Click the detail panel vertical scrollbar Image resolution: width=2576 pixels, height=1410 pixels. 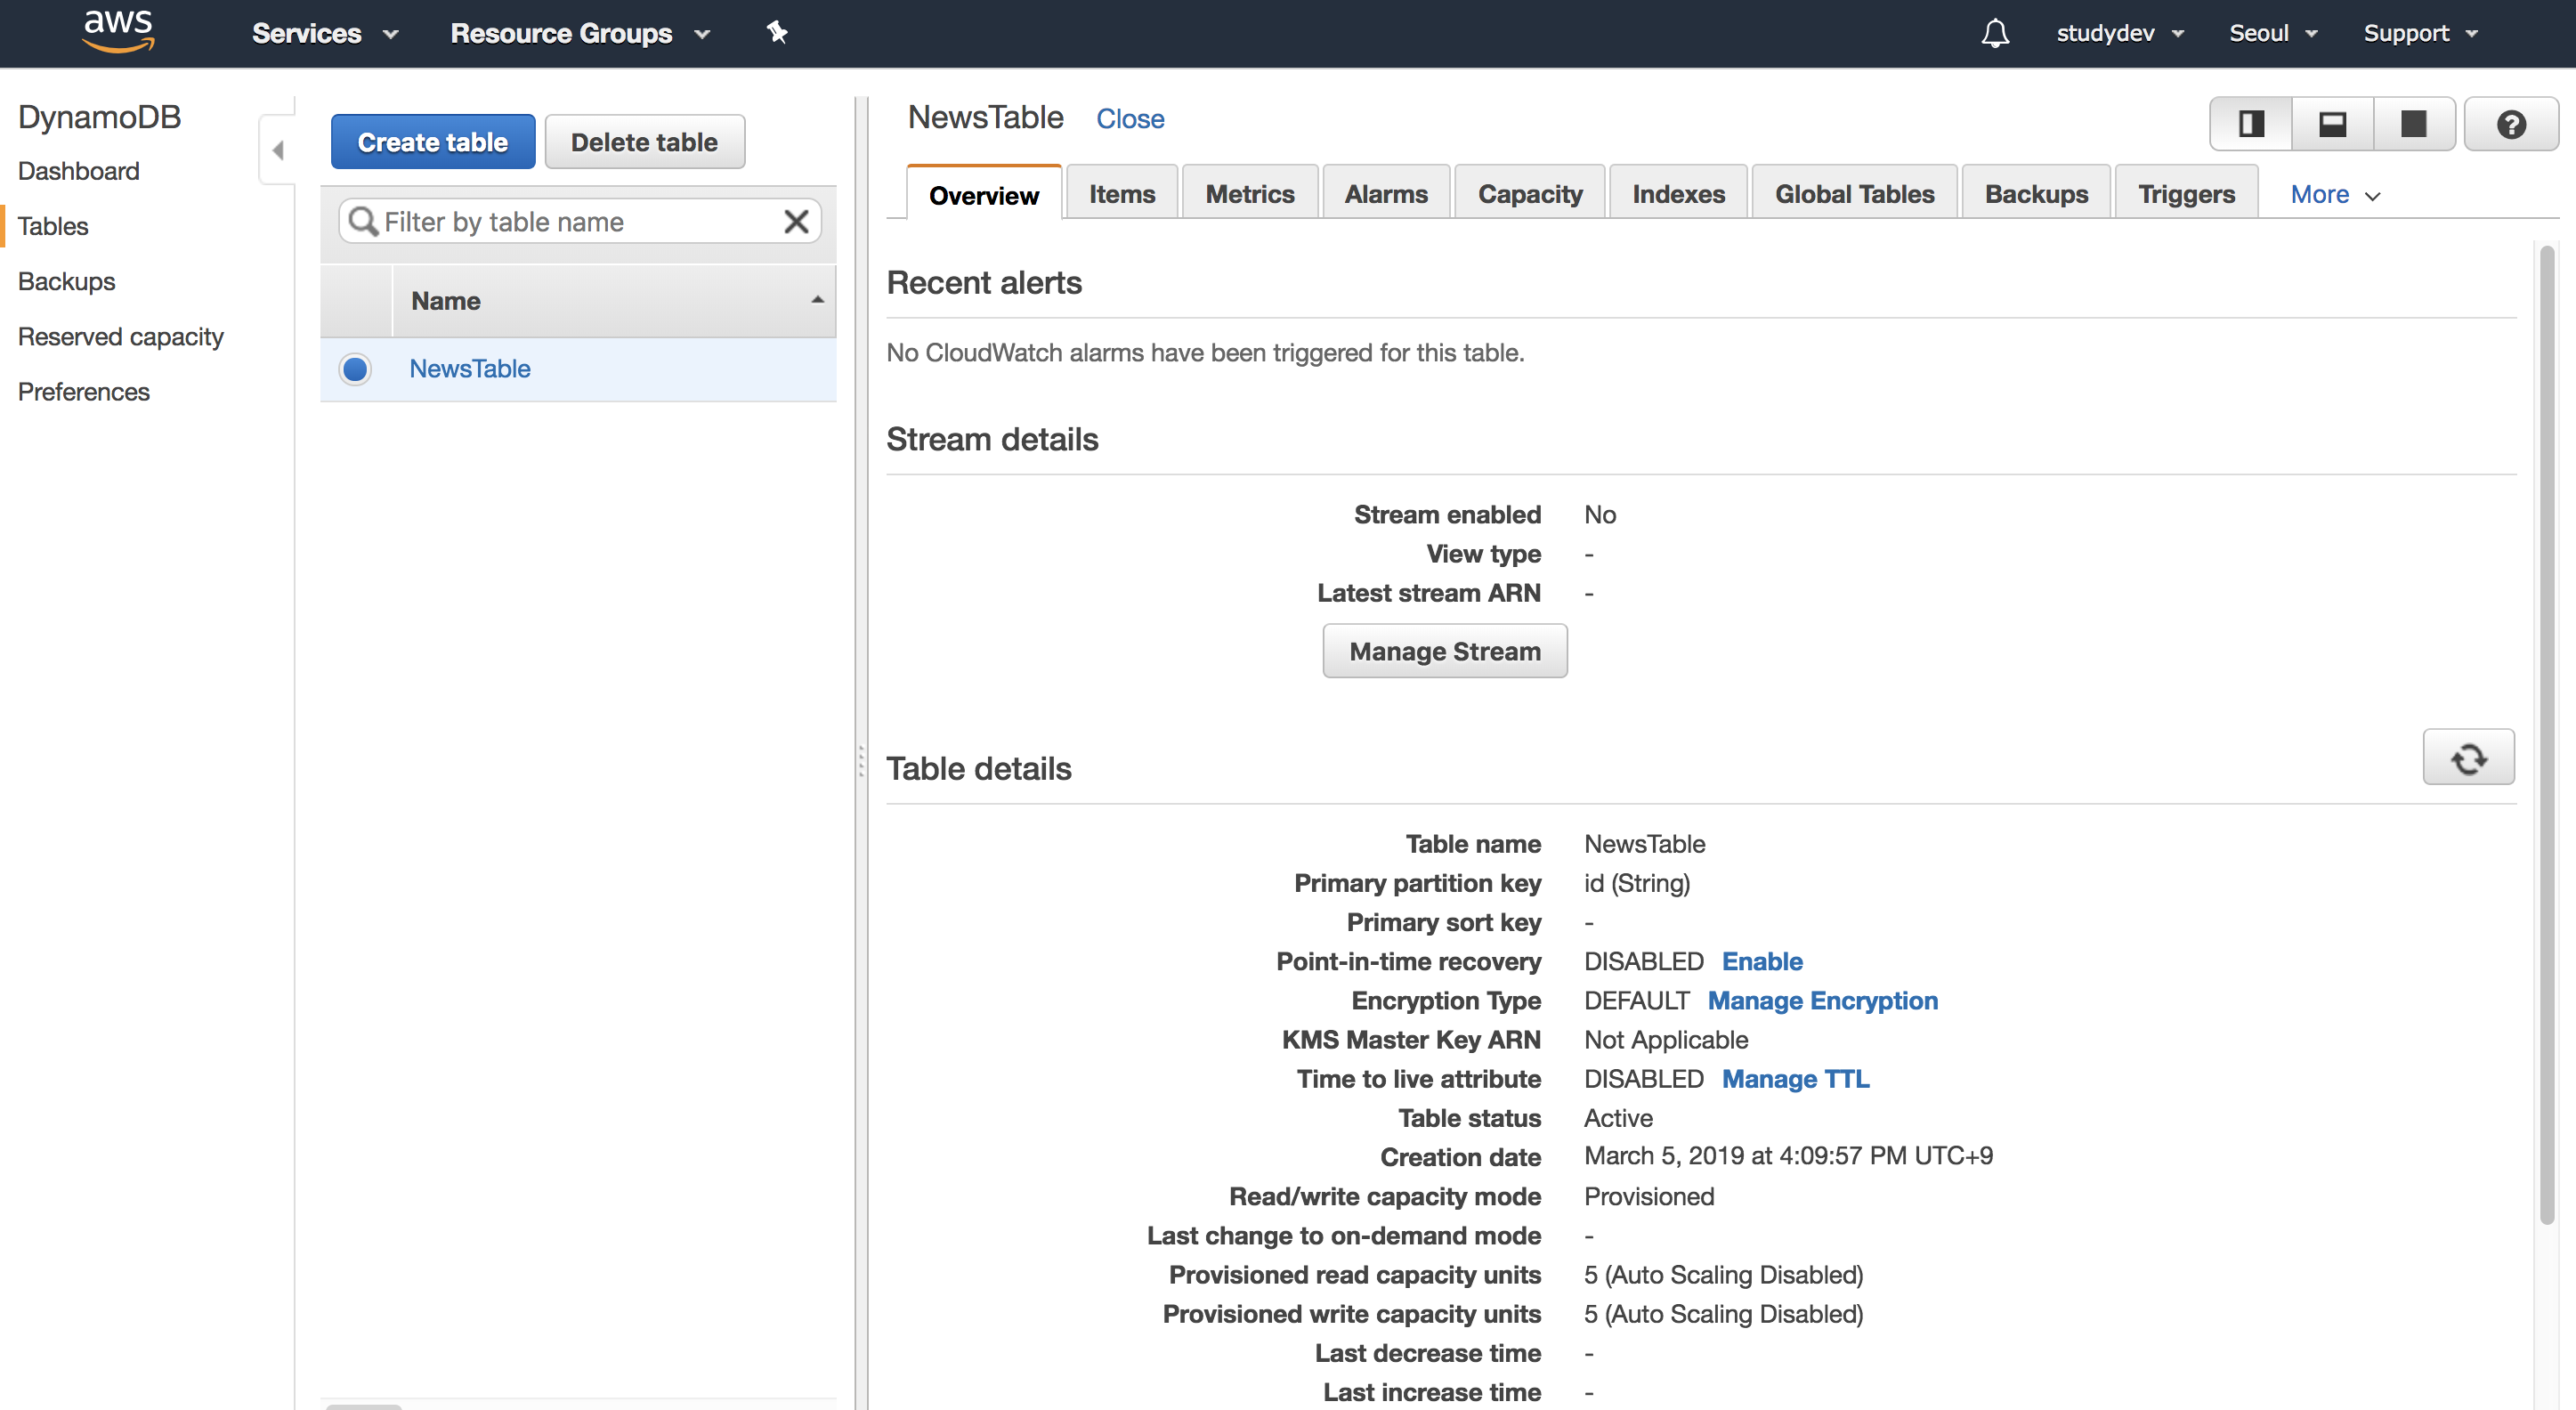[2546, 735]
